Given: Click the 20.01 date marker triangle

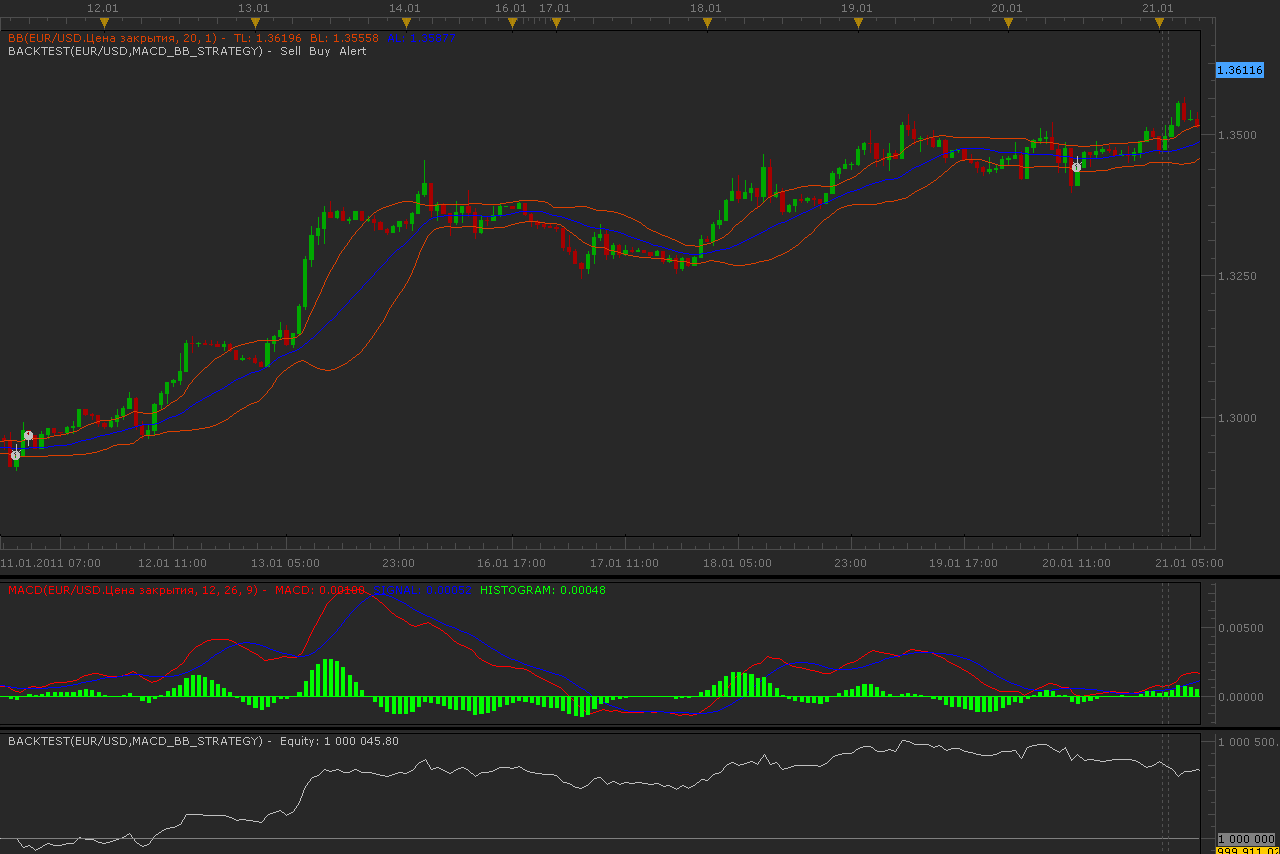Looking at the screenshot, I should pyautogui.click(x=1008, y=22).
